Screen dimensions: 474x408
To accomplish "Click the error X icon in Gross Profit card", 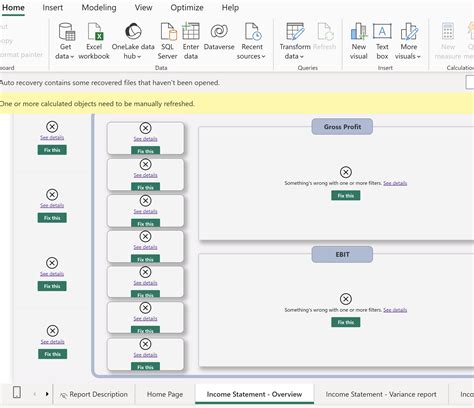I will click(x=346, y=172).
